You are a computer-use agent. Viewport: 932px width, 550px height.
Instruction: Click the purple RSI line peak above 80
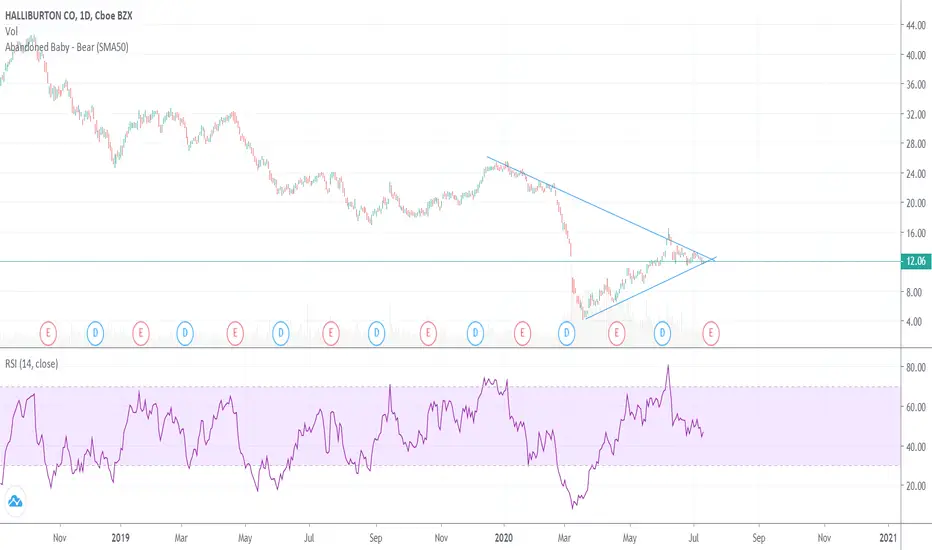point(668,366)
